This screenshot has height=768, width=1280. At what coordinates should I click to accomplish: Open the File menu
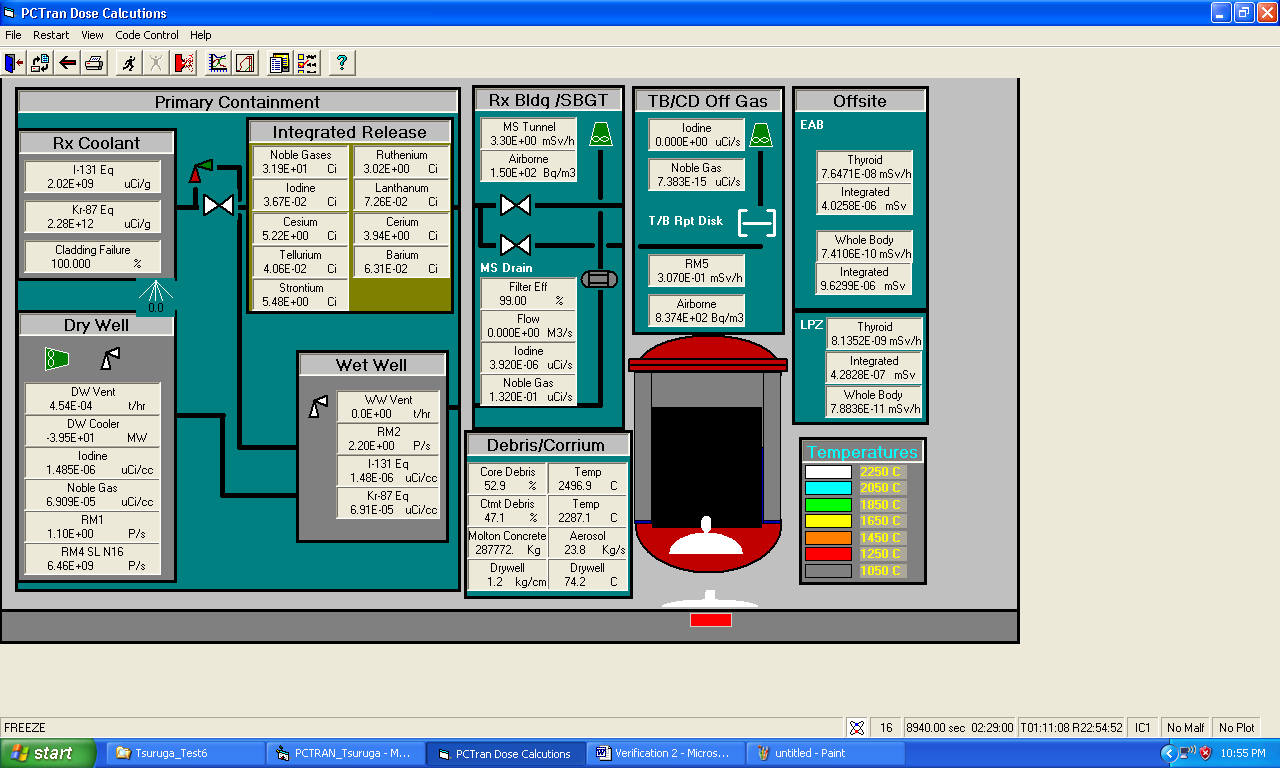13,35
